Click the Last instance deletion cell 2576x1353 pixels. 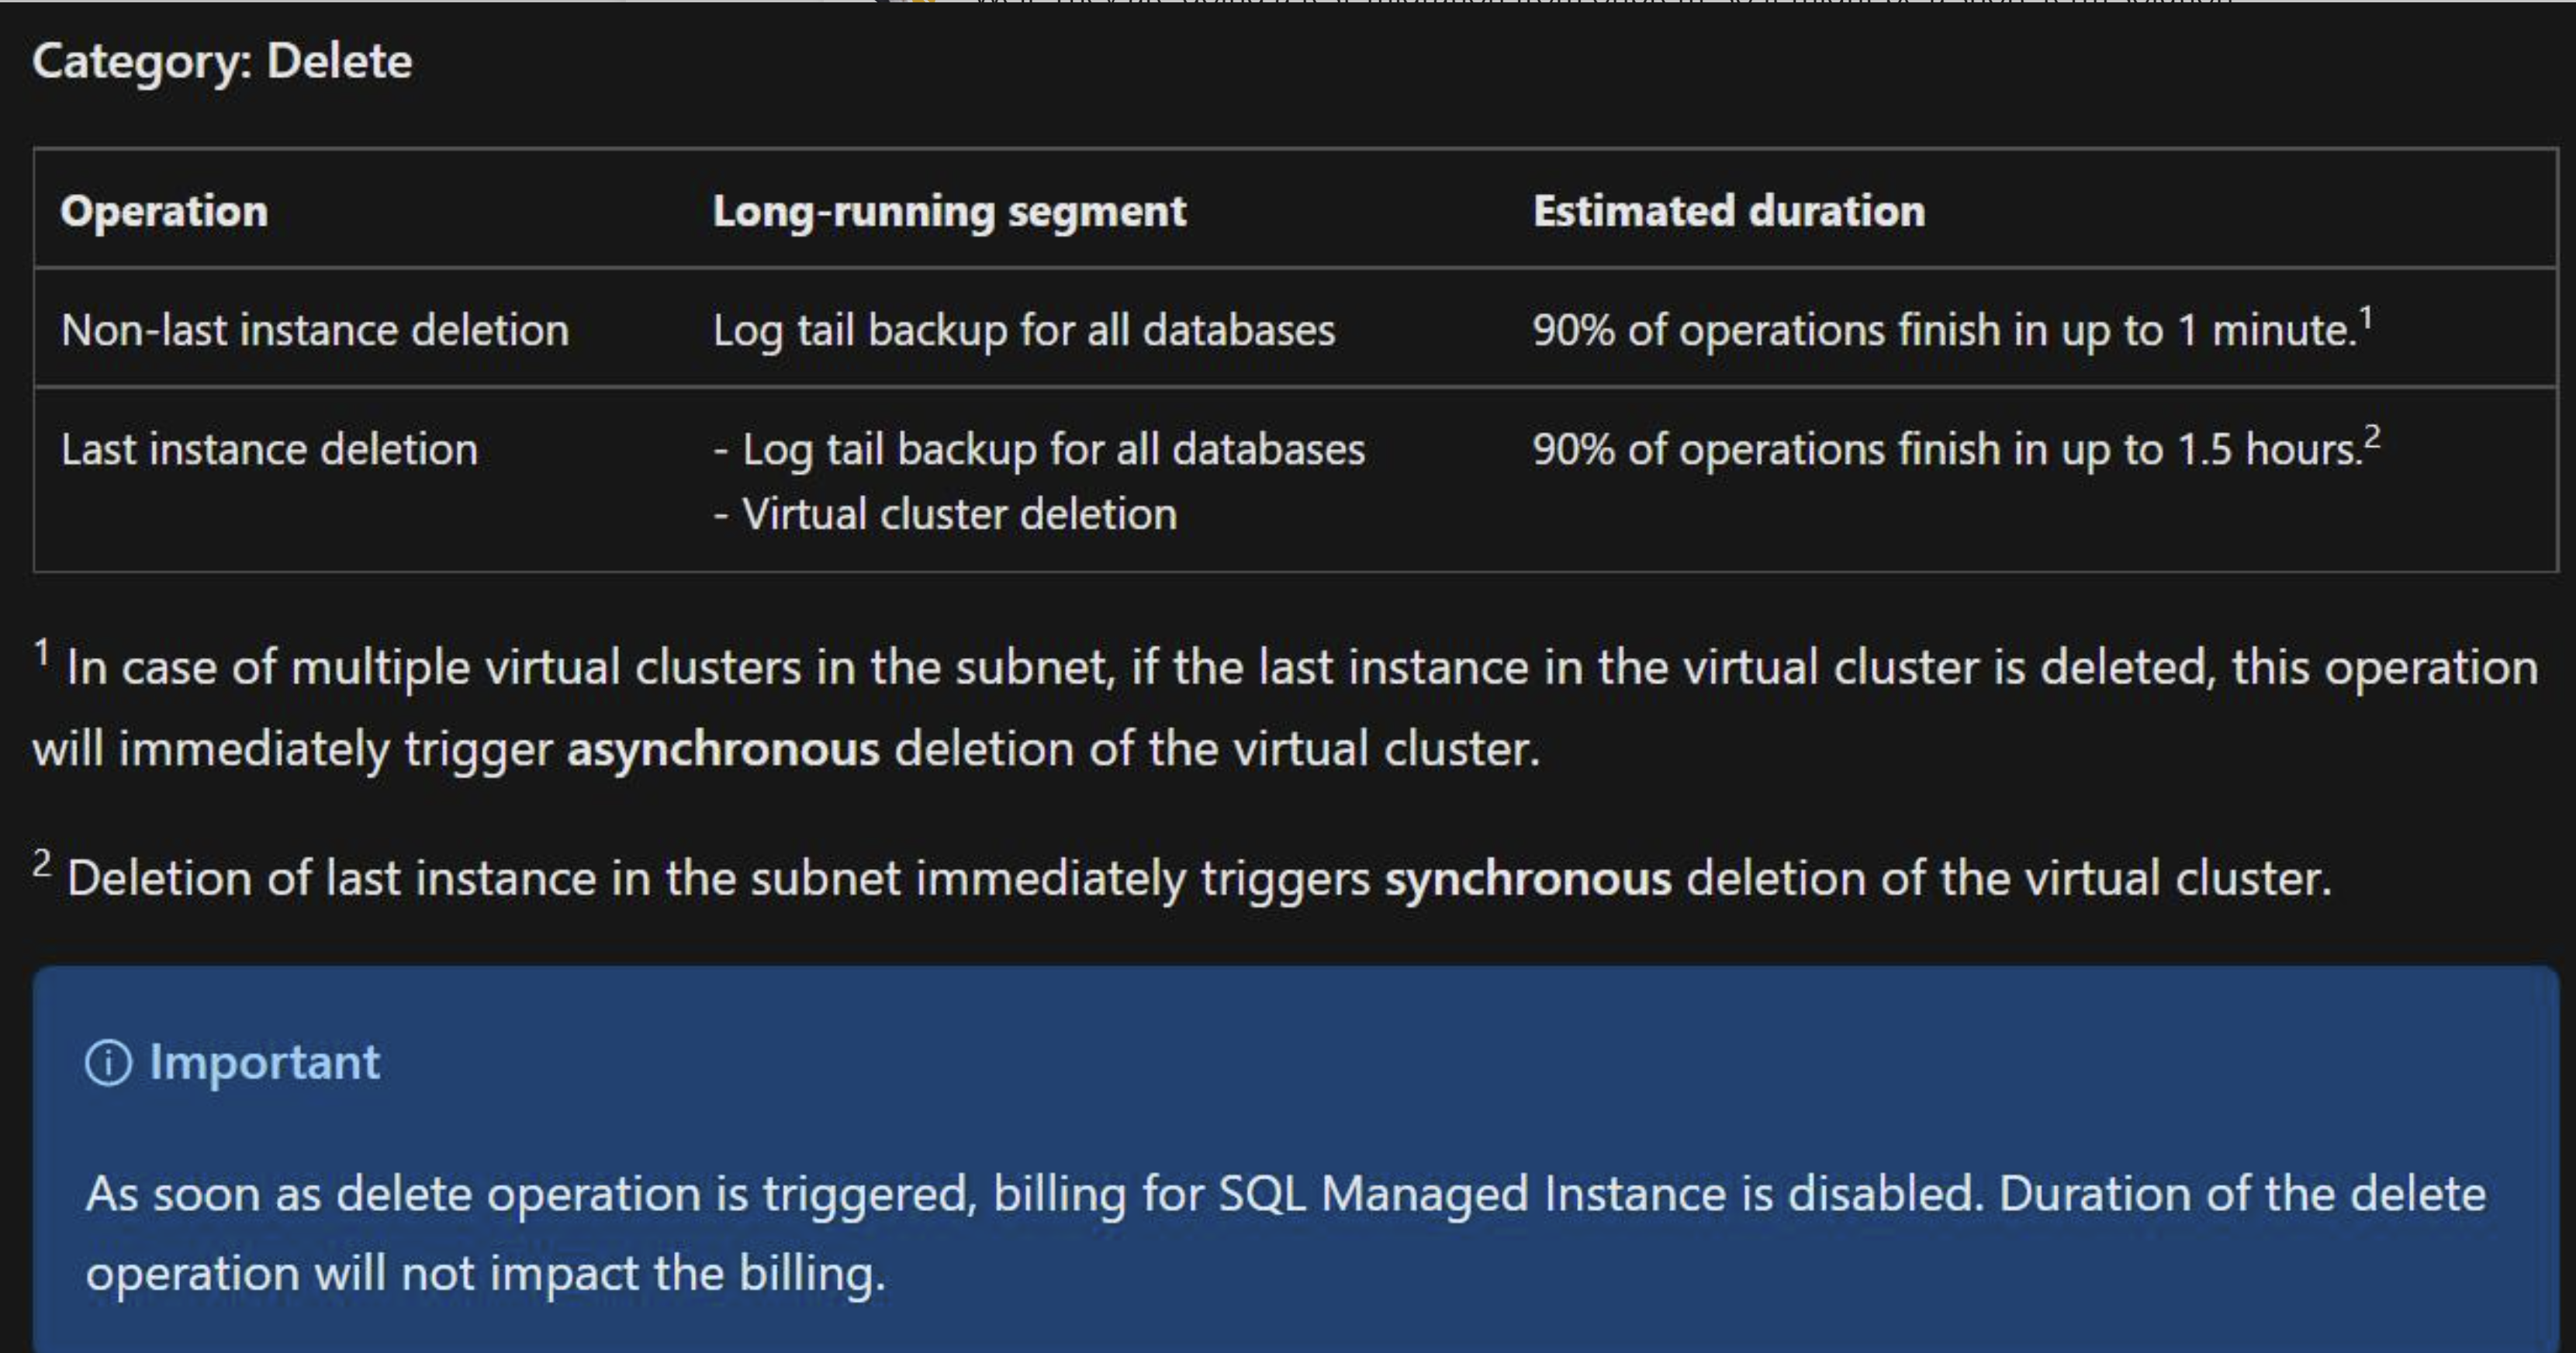269,449
